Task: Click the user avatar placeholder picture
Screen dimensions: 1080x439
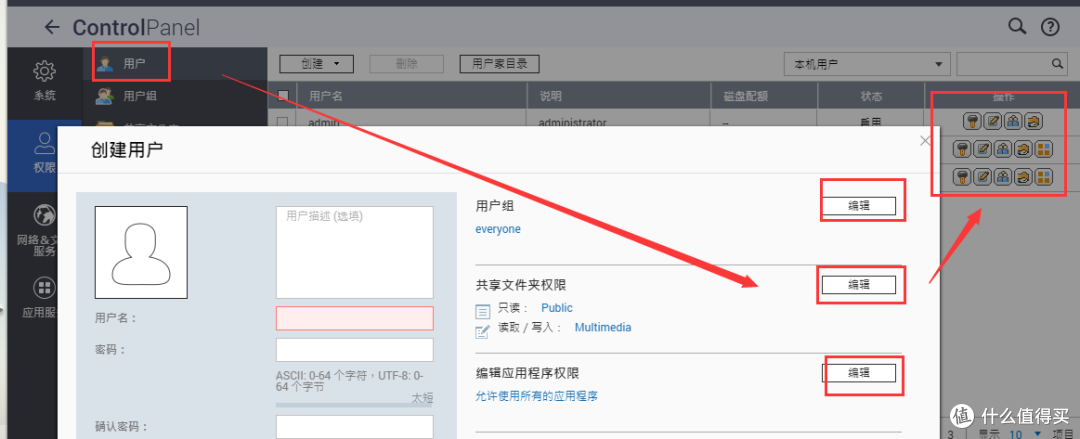Action: (x=141, y=252)
